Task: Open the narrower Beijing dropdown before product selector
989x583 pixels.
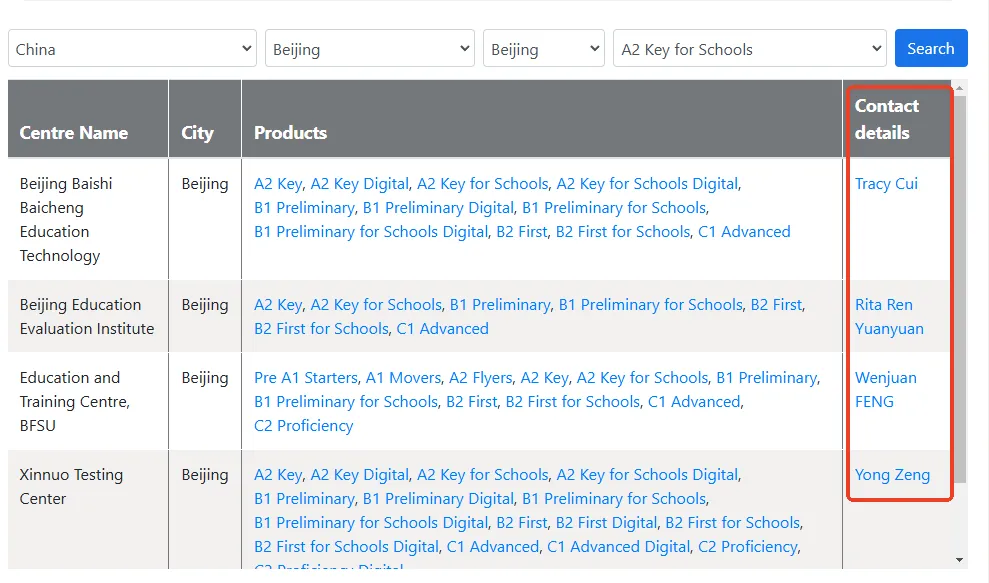Action: (543, 49)
